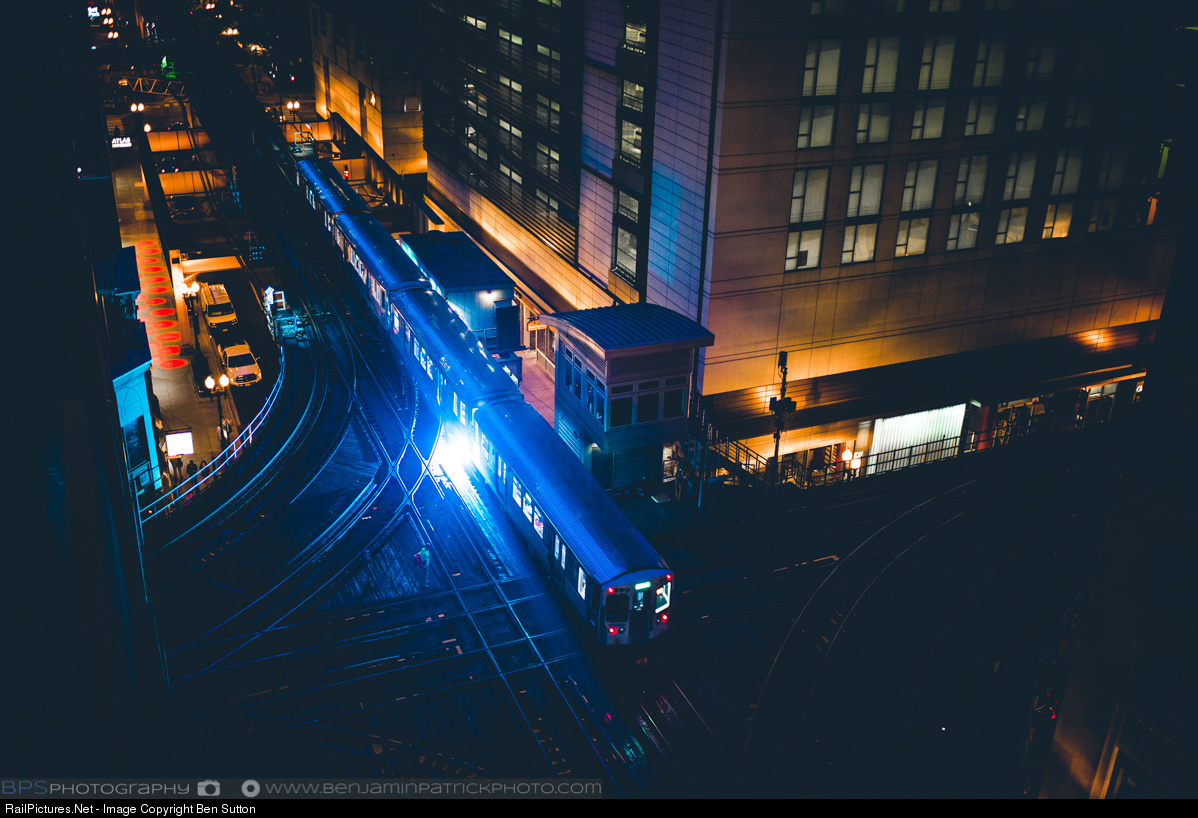Click the glowing white advertising panel on sidewalk
1198x818 pixels.
pyautogui.click(x=180, y=443)
